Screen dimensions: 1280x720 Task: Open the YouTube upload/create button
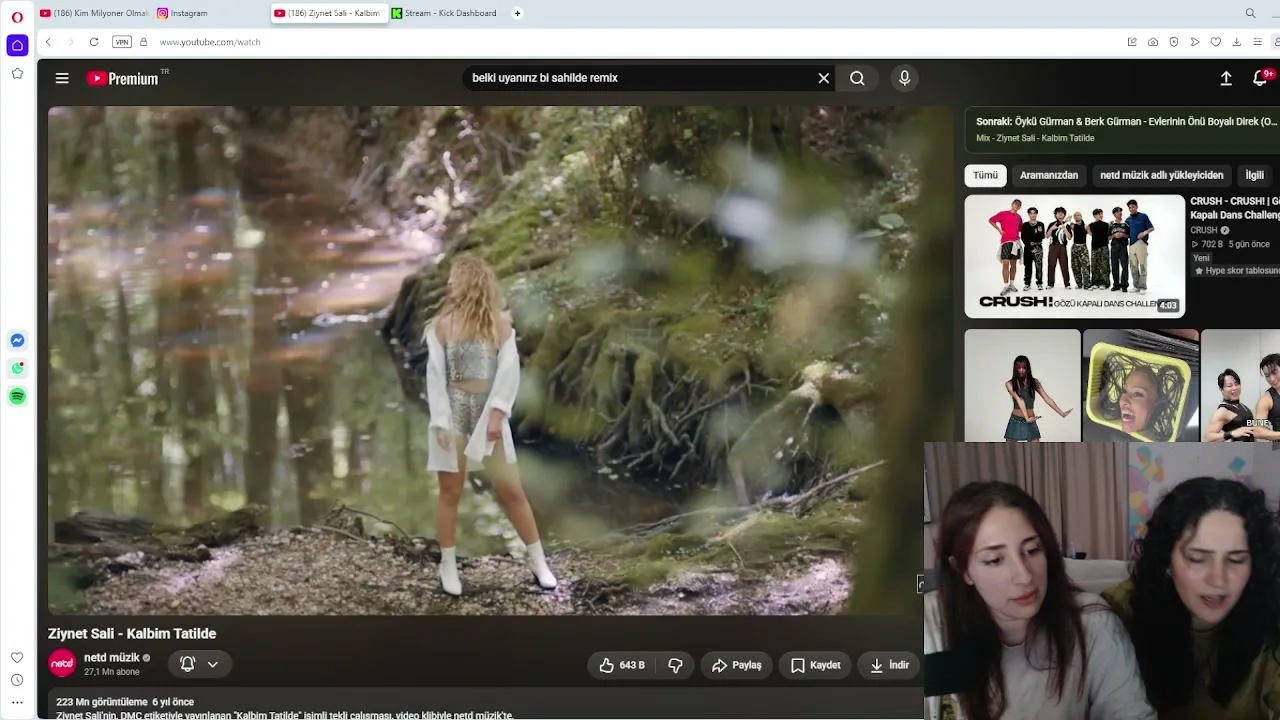pos(1226,78)
